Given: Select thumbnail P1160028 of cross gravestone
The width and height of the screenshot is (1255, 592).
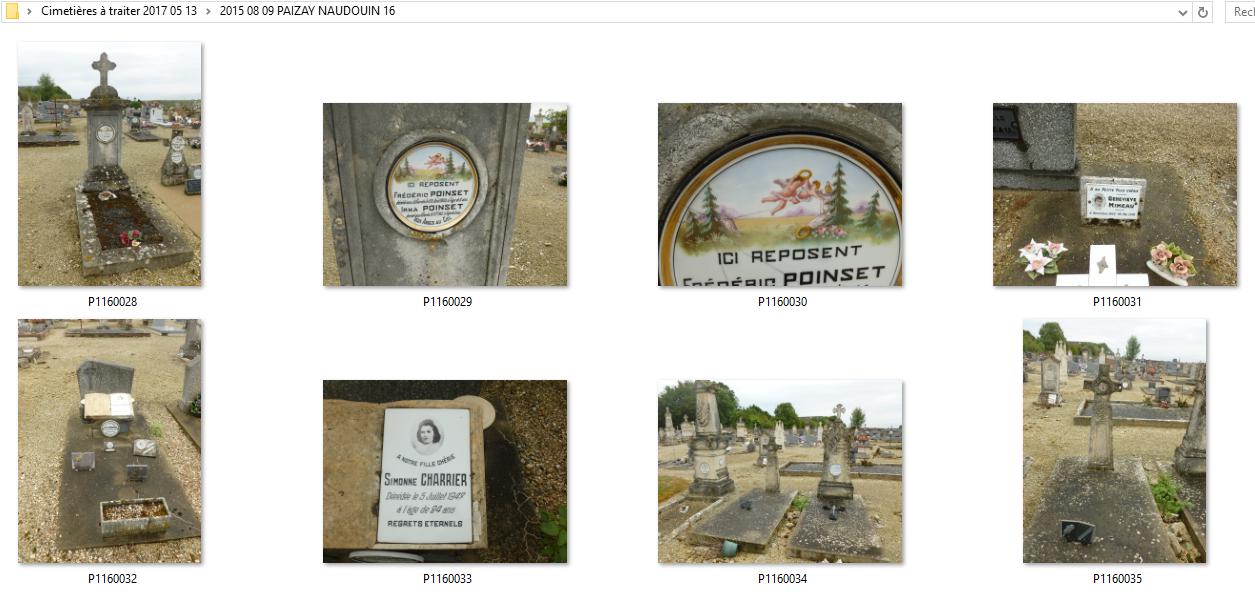Looking at the screenshot, I should [x=110, y=164].
